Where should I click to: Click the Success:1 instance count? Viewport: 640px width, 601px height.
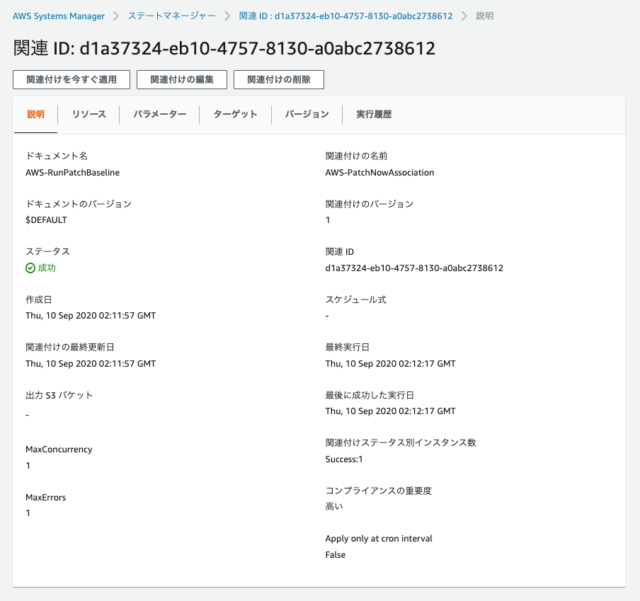[x=344, y=459]
